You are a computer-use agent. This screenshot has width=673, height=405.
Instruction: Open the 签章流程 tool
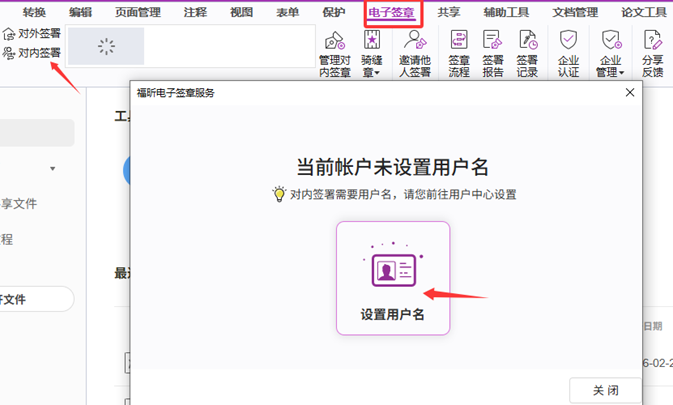coord(459,54)
